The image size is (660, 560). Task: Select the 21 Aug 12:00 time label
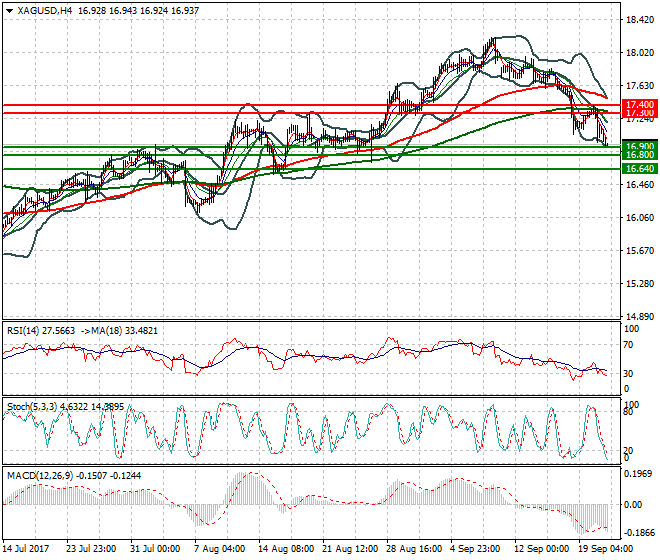click(350, 549)
